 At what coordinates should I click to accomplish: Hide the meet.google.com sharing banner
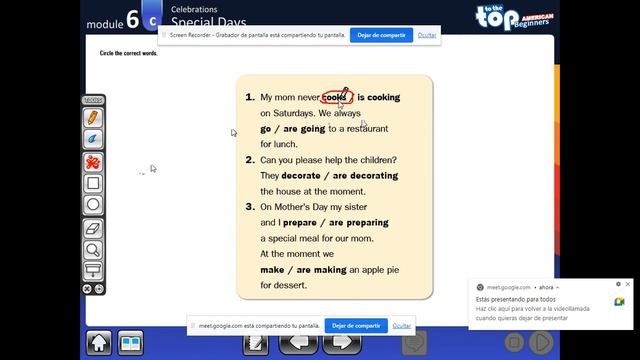[402, 326]
